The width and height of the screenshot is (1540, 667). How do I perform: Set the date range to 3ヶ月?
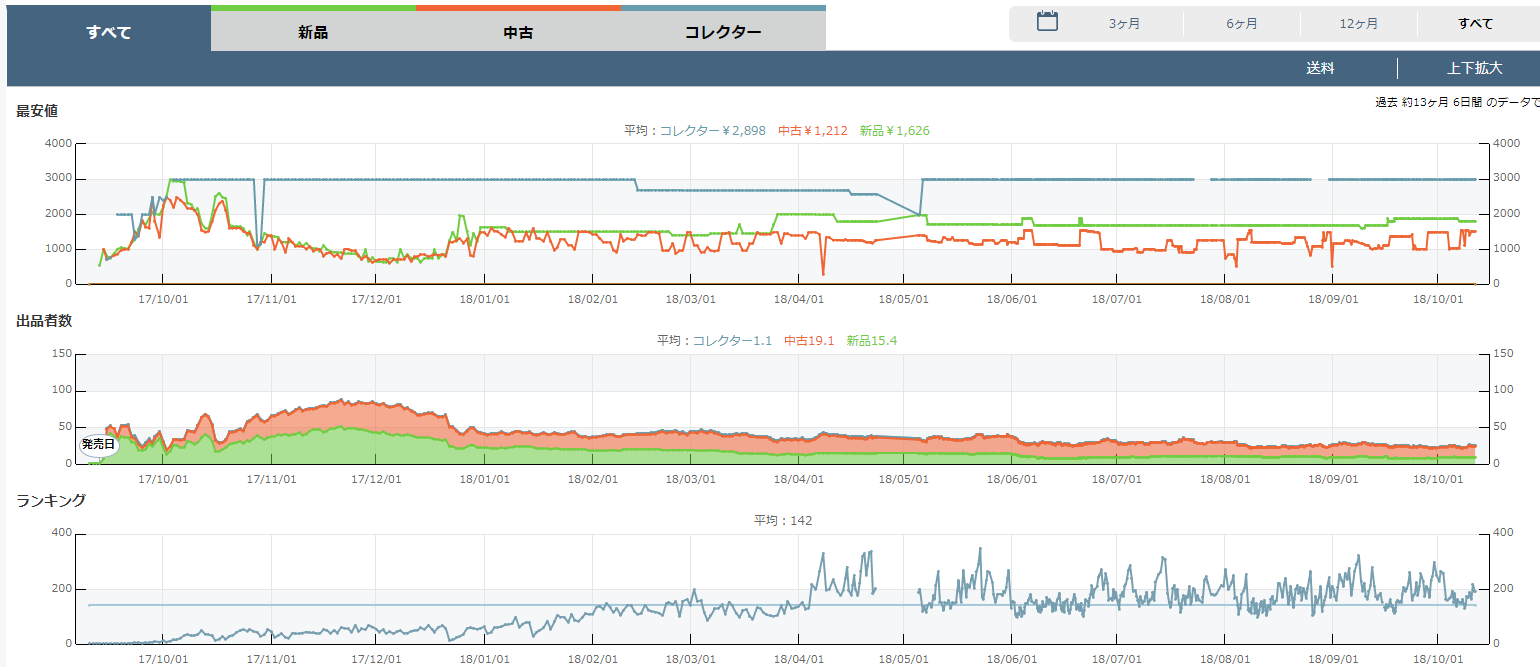click(1124, 24)
